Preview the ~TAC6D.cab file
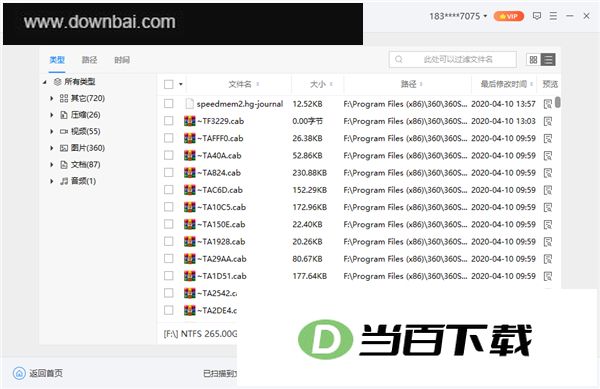 point(548,190)
